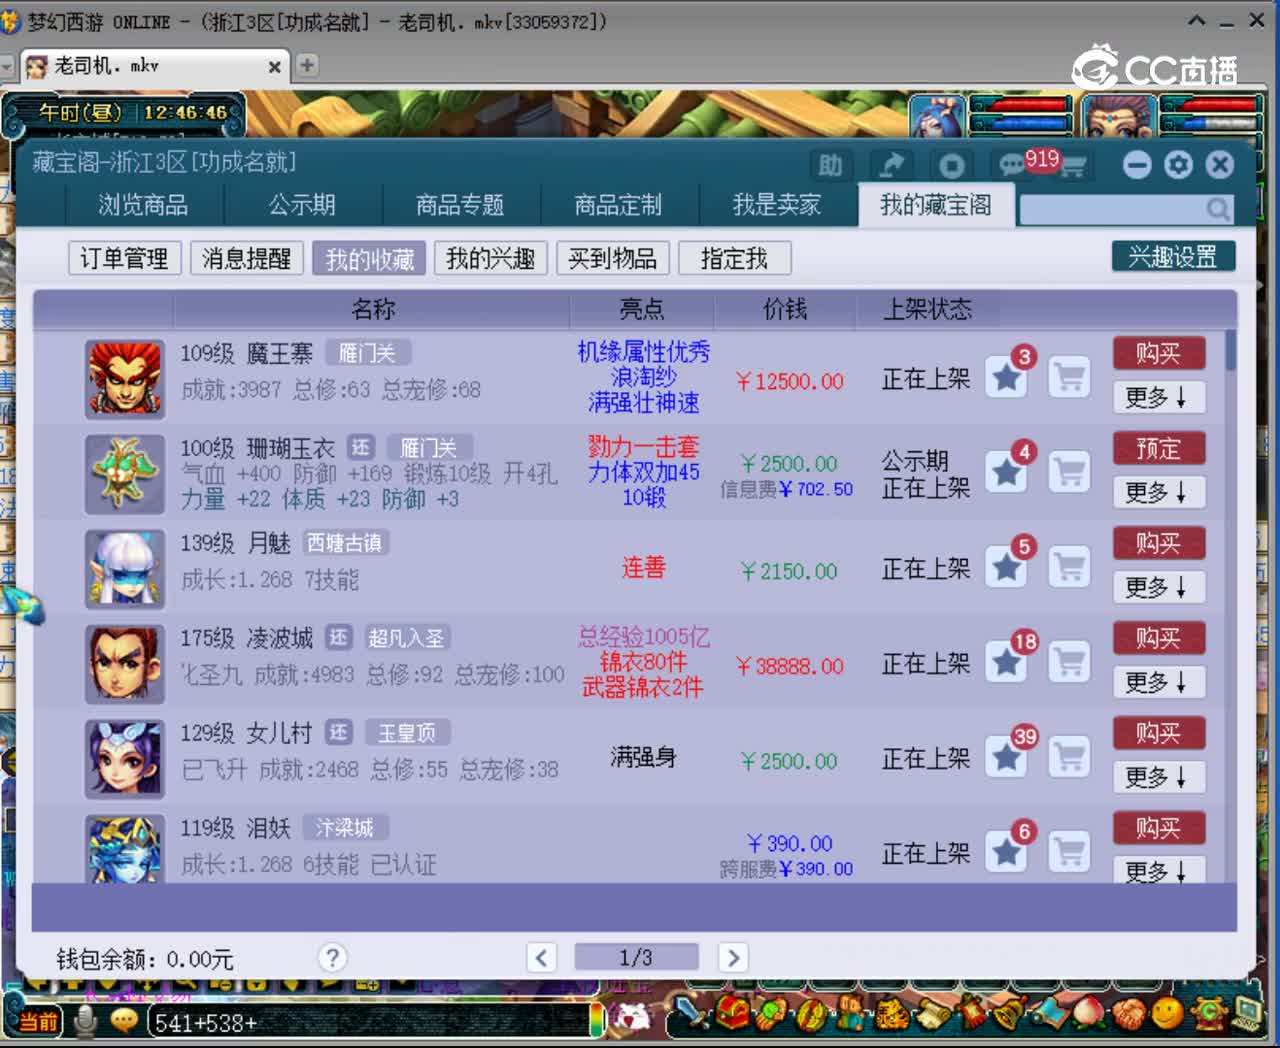Click the share arrow icon in header
This screenshot has width=1280, height=1048.
(x=890, y=165)
